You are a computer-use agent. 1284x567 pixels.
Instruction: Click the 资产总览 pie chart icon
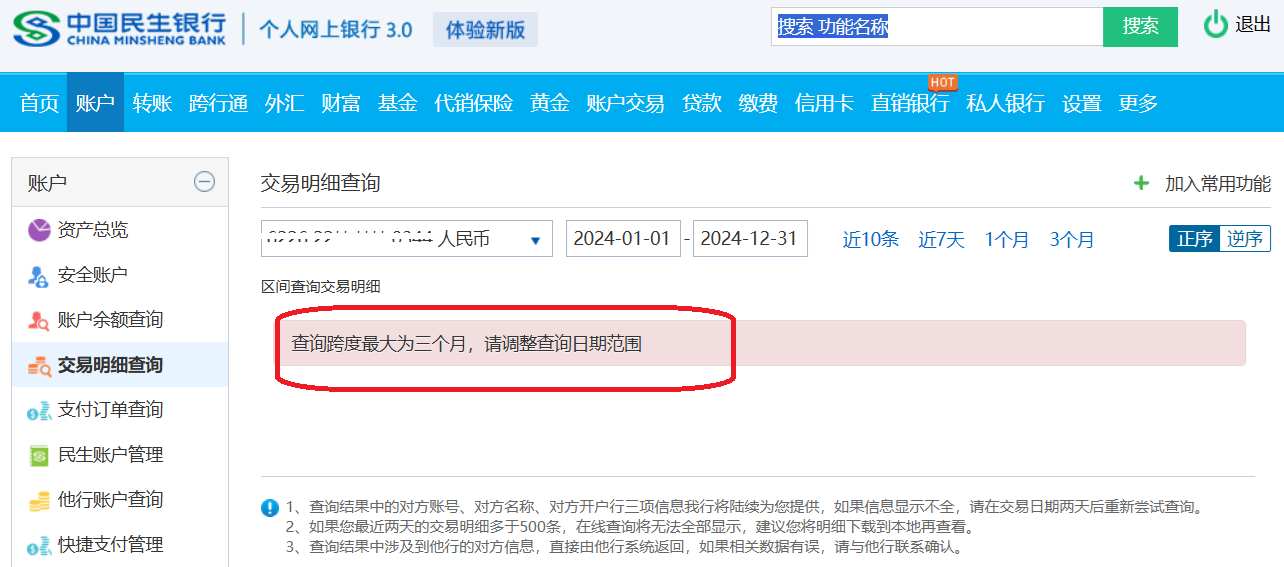coord(39,230)
